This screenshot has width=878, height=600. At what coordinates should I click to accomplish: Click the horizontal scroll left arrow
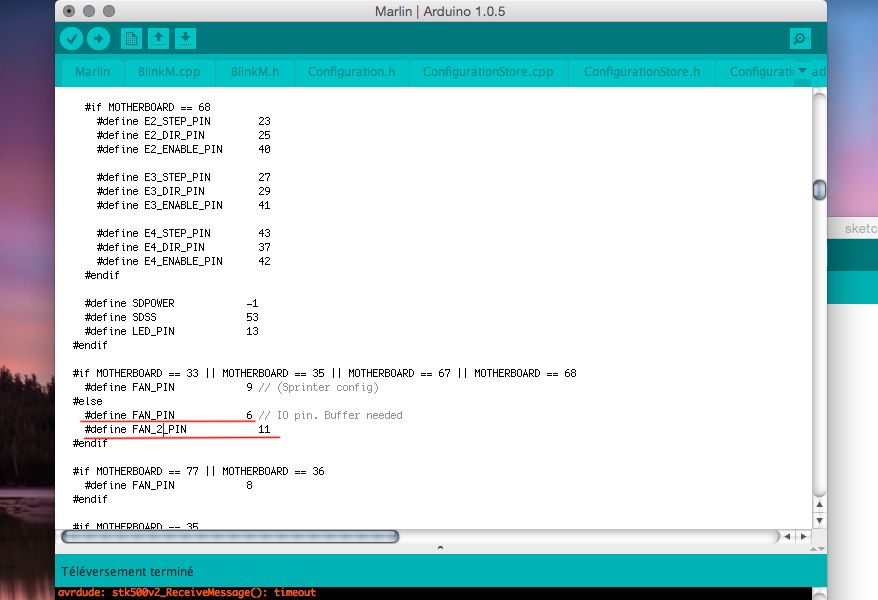point(787,536)
